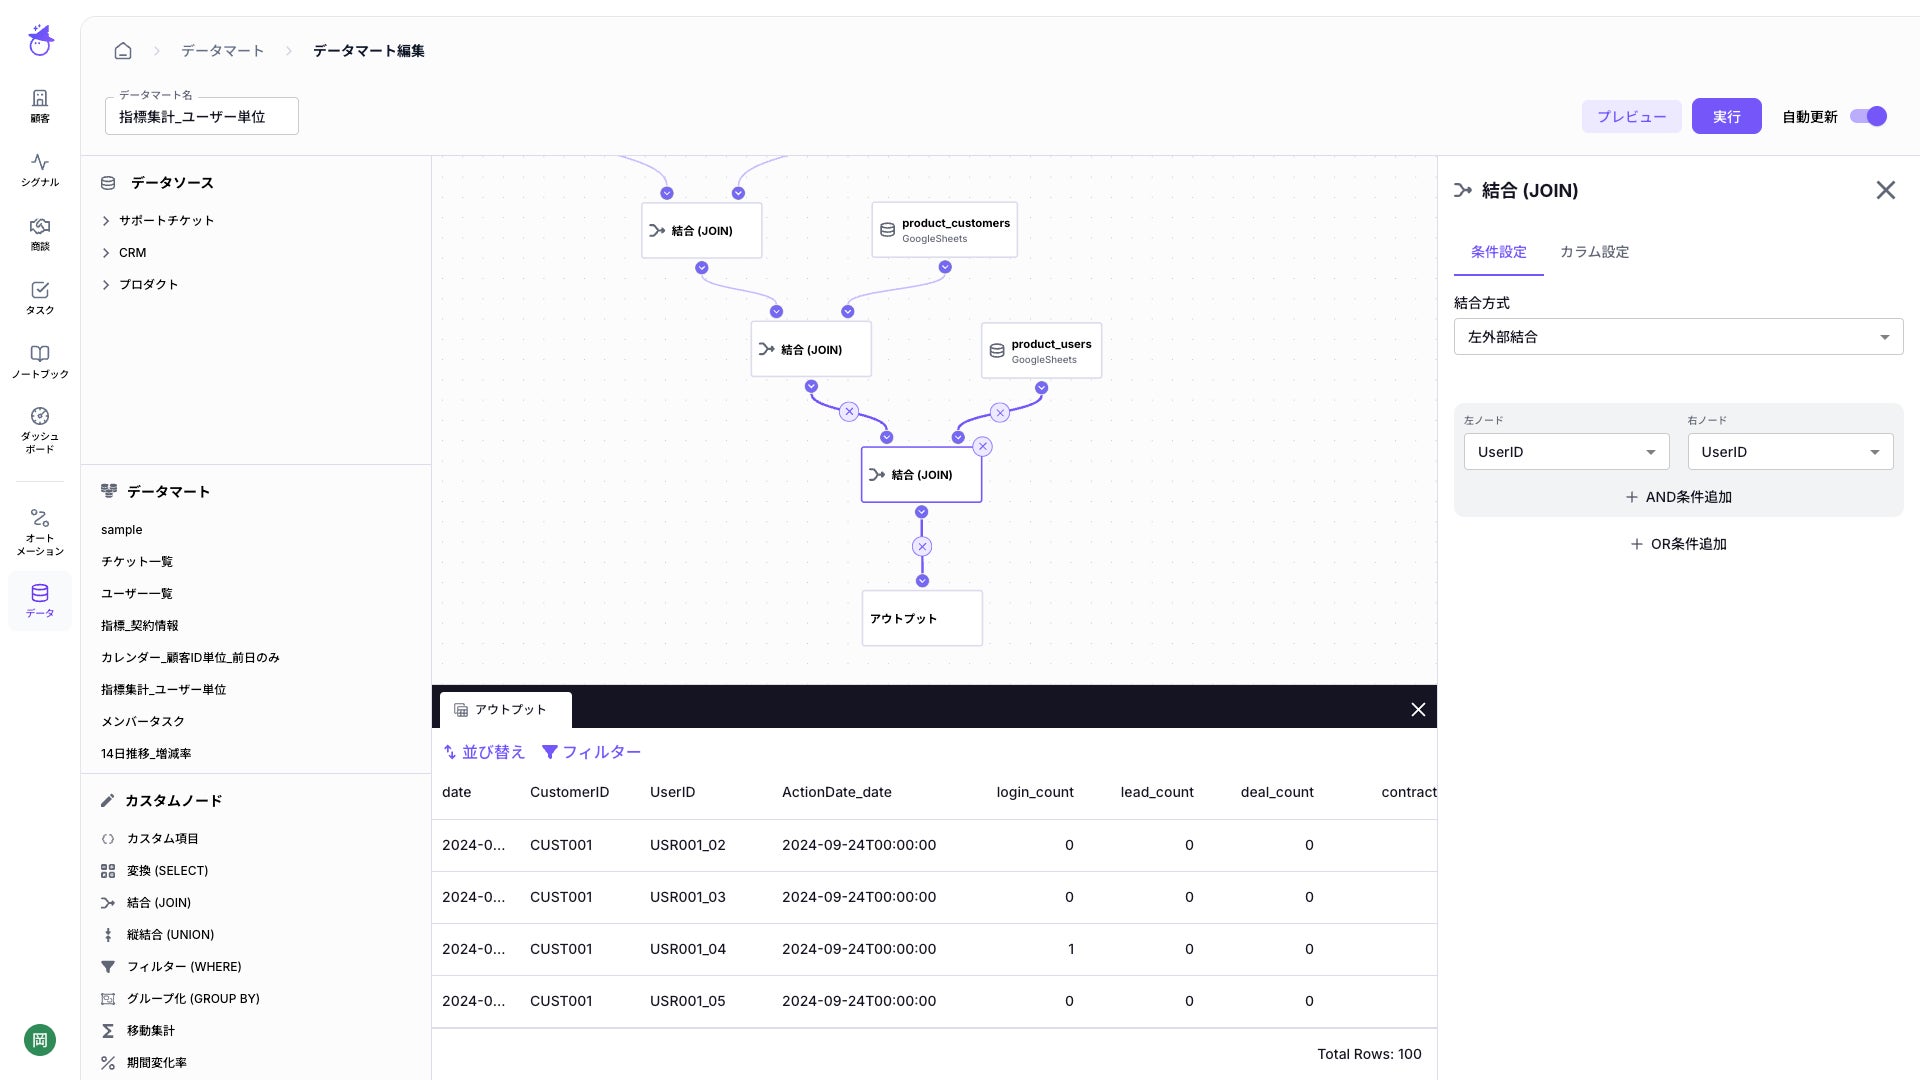This screenshot has width=1920, height=1080.
Task: Open the 左ノード UserID dropdown
Action: click(1565, 452)
